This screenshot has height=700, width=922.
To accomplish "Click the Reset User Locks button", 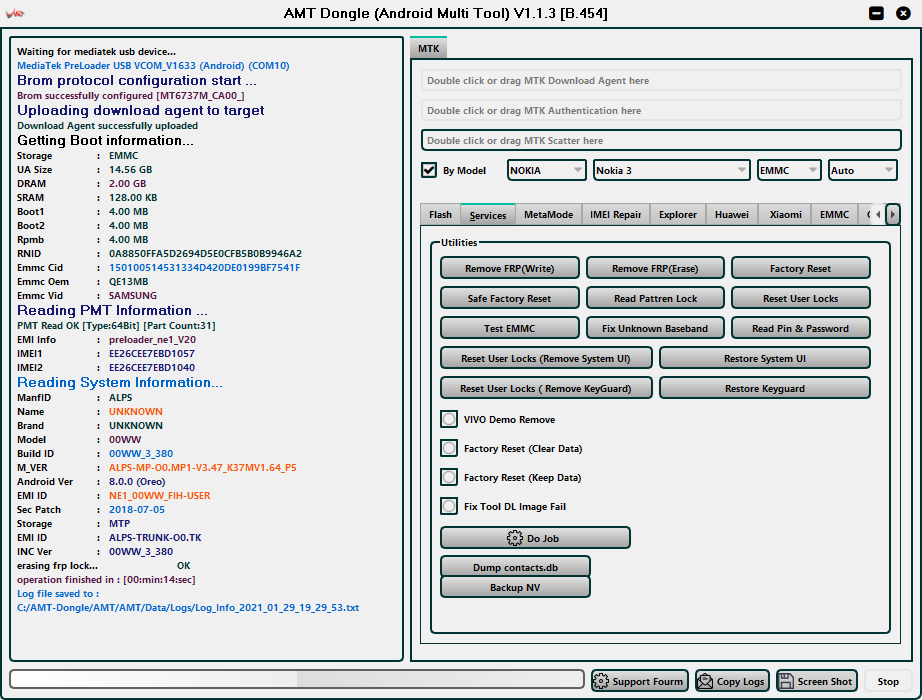I will pyautogui.click(x=800, y=298).
